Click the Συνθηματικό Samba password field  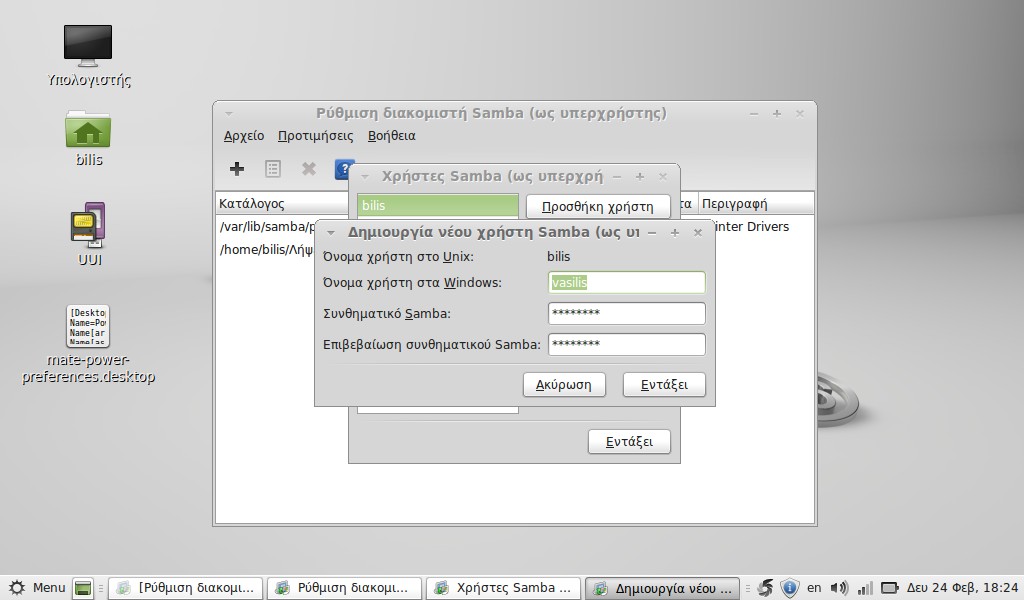(627, 313)
